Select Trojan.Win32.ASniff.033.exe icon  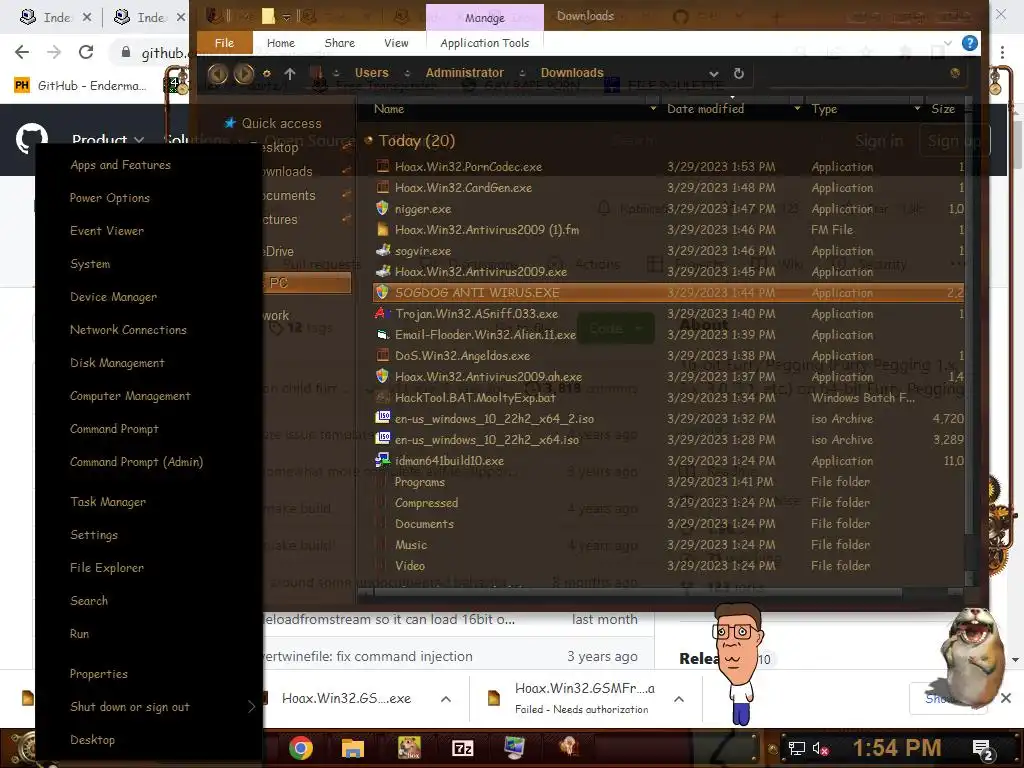pyautogui.click(x=383, y=313)
